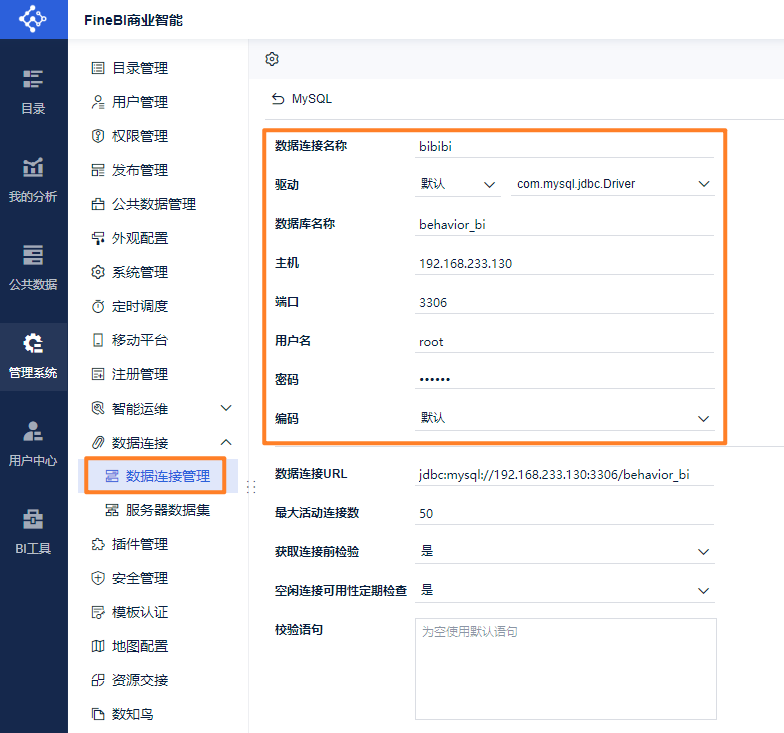Open 用户管理 menu item
The width and height of the screenshot is (784, 733).
pyautogui.click(x=140, y=102)
